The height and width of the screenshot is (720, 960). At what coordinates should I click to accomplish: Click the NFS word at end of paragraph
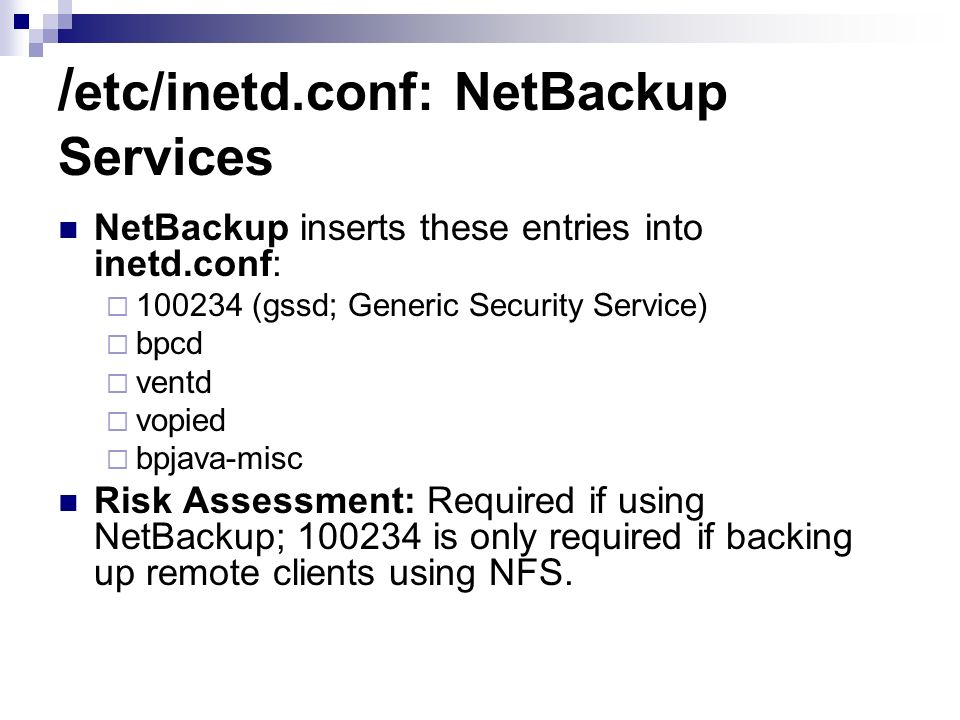526,574
